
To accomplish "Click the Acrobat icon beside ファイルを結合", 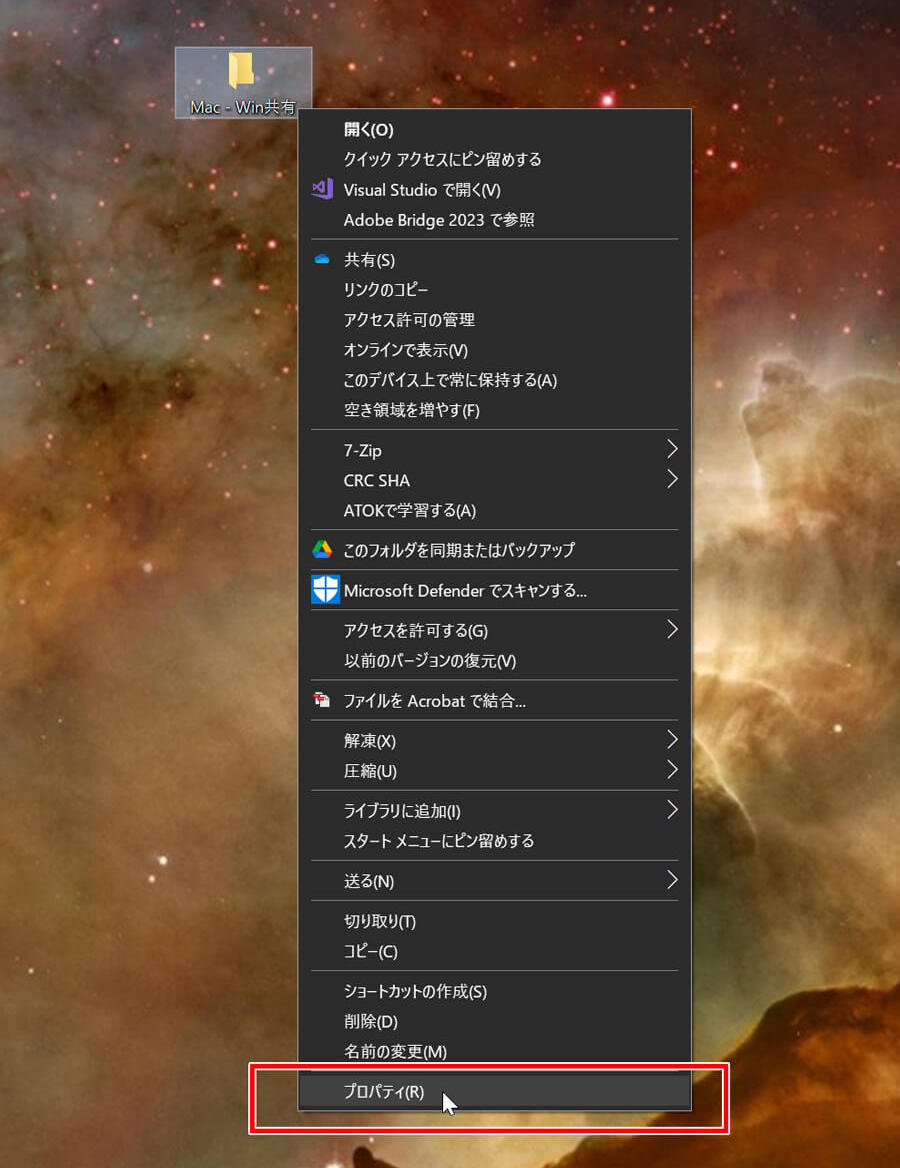I will click(x=322, y=699).
